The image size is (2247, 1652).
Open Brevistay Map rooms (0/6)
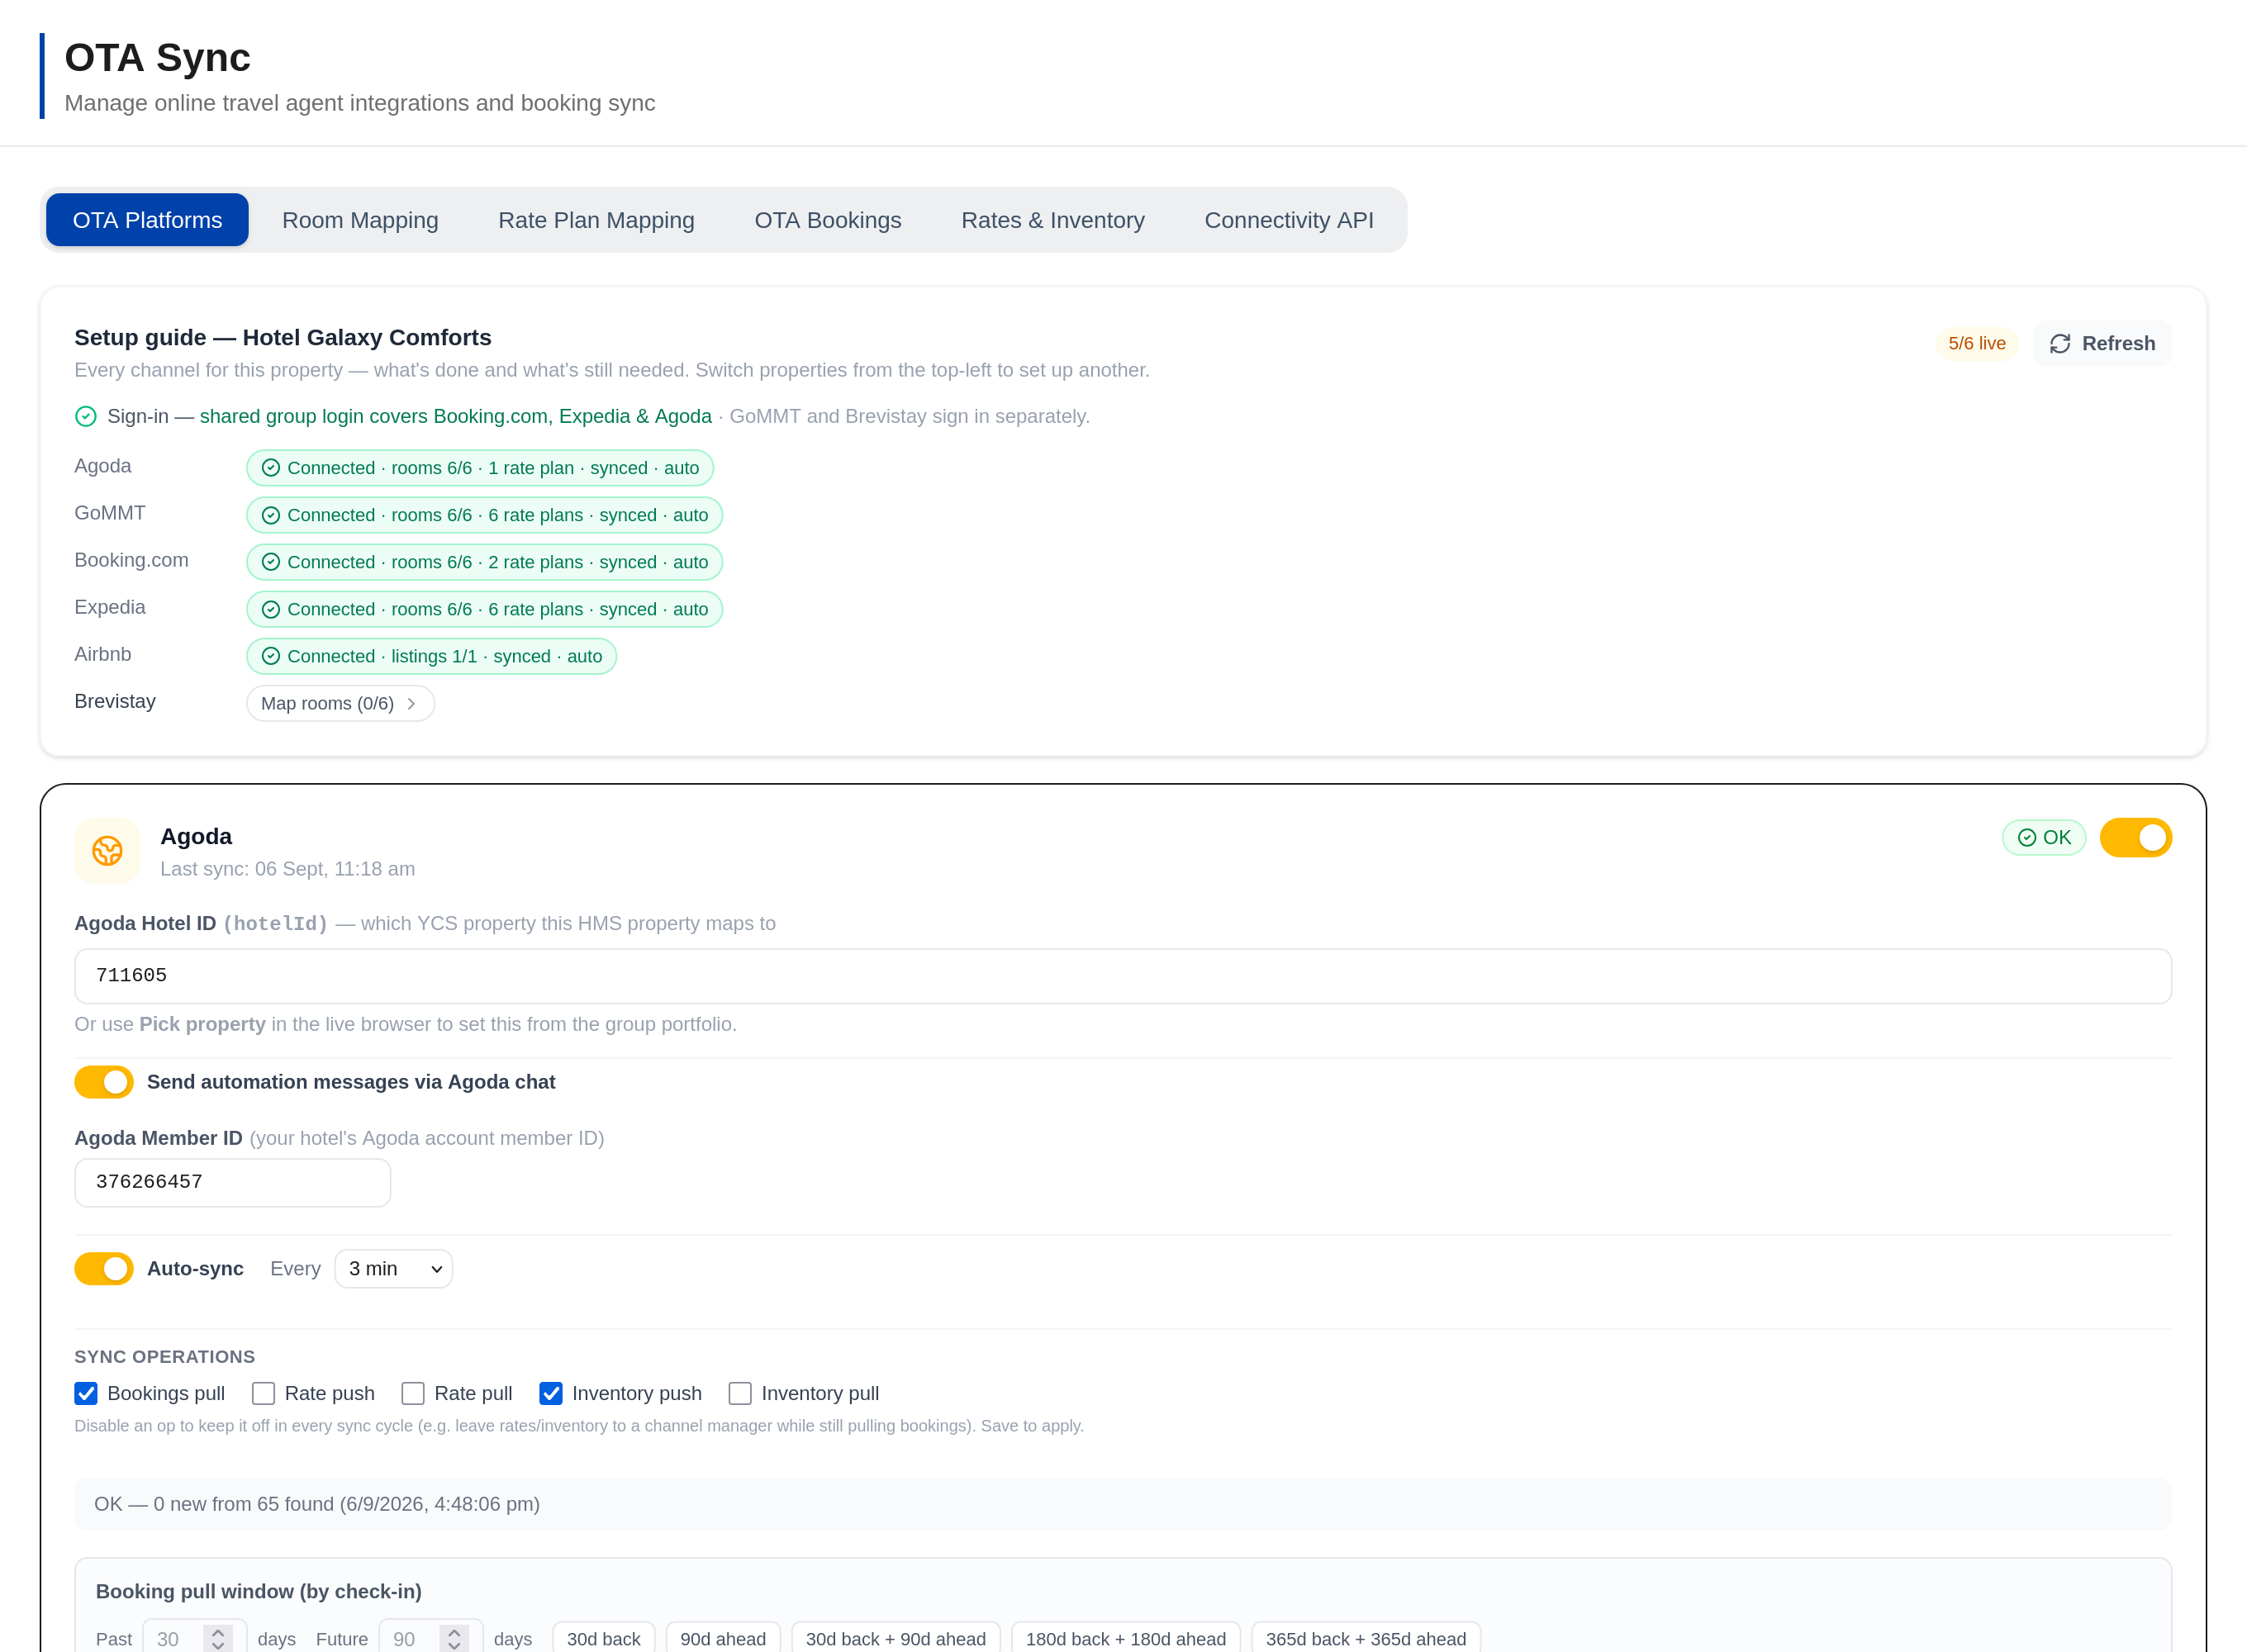tap(340, 704)
